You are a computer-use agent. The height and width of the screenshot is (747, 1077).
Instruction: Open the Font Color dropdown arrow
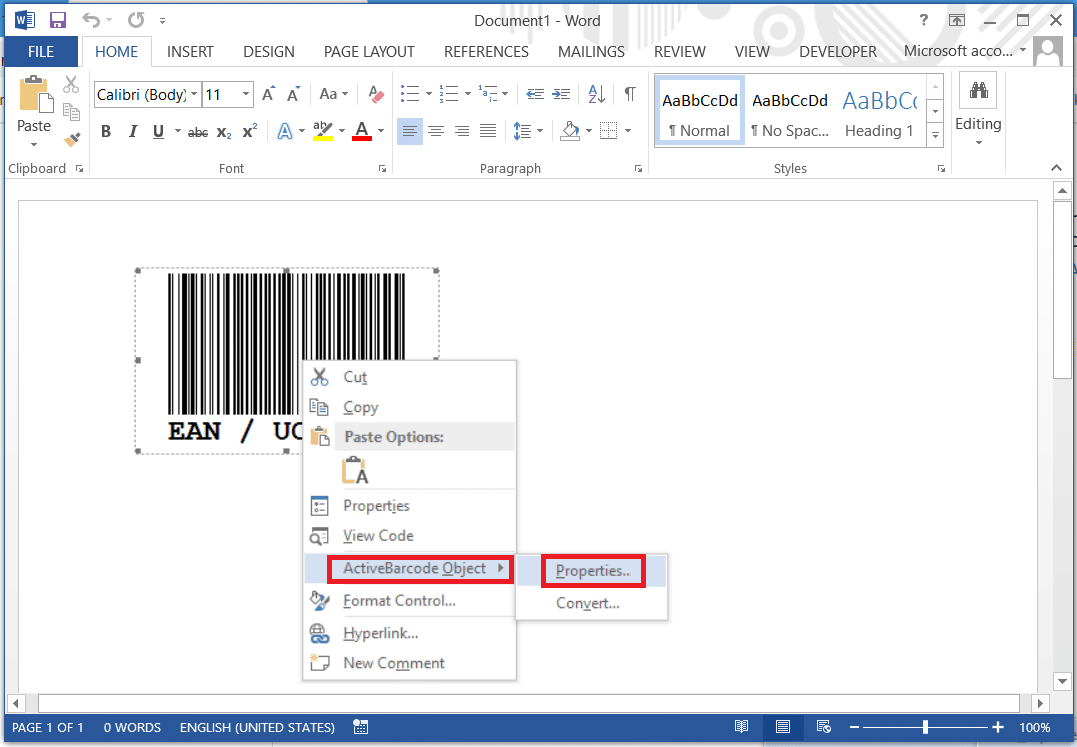(x=380, y=131)
